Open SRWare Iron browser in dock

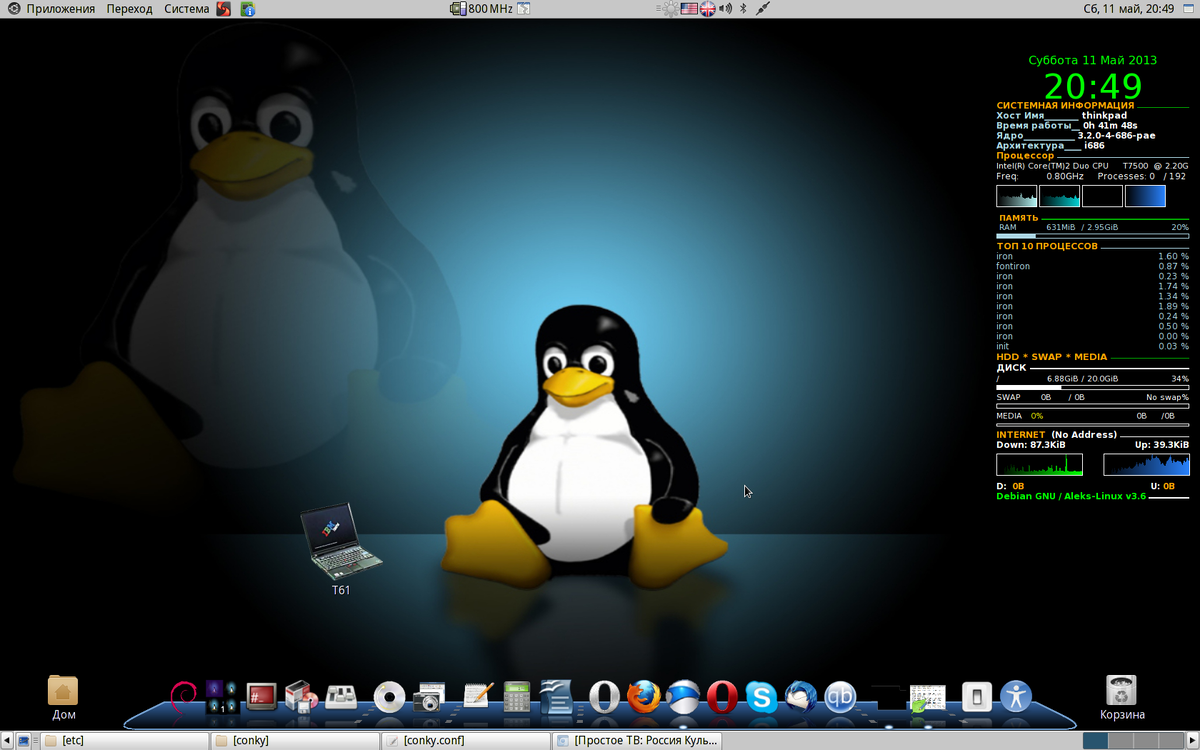pyautogui.click(x=684, y=696)
